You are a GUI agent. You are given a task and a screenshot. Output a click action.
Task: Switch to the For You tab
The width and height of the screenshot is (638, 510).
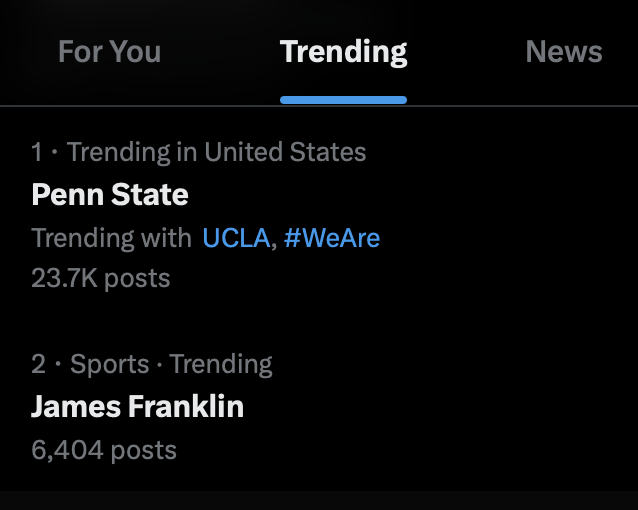109,52
